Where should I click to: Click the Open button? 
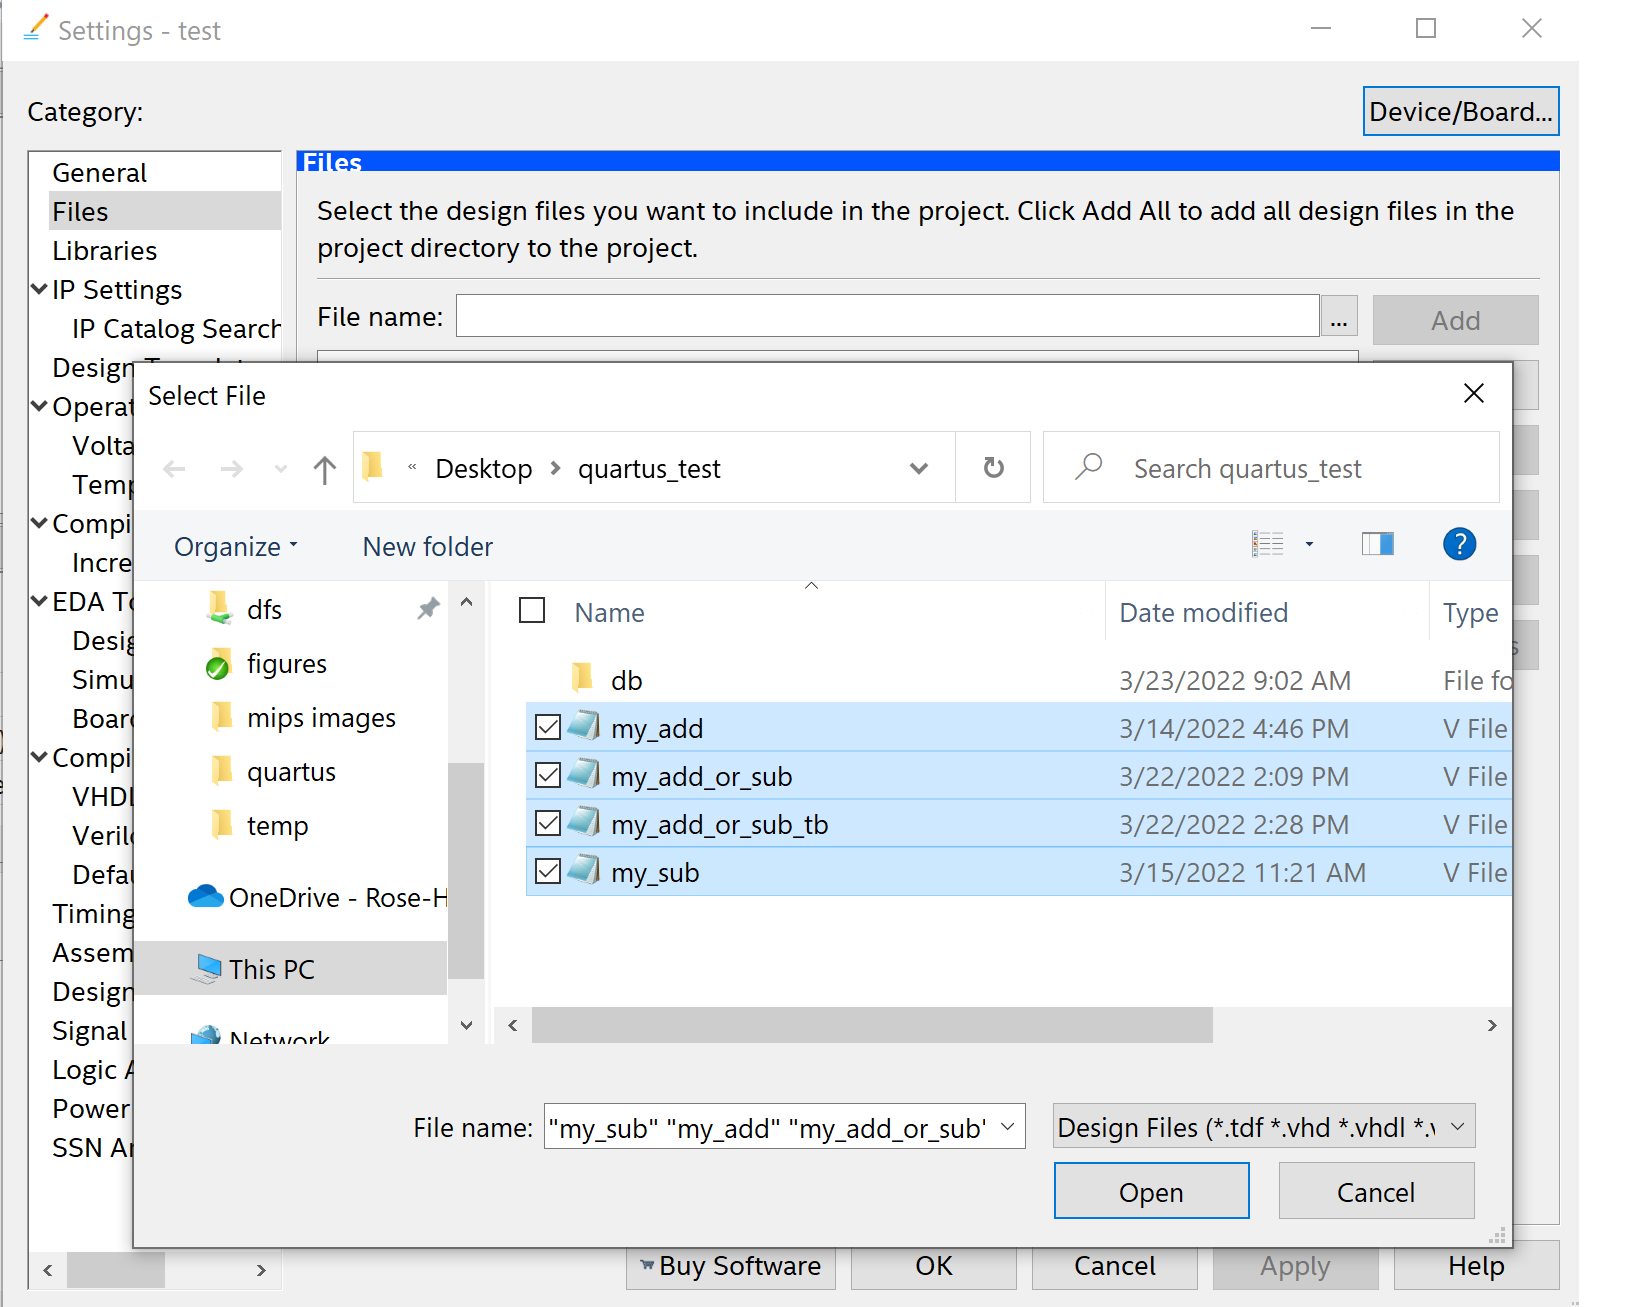click(1151, 1192)
